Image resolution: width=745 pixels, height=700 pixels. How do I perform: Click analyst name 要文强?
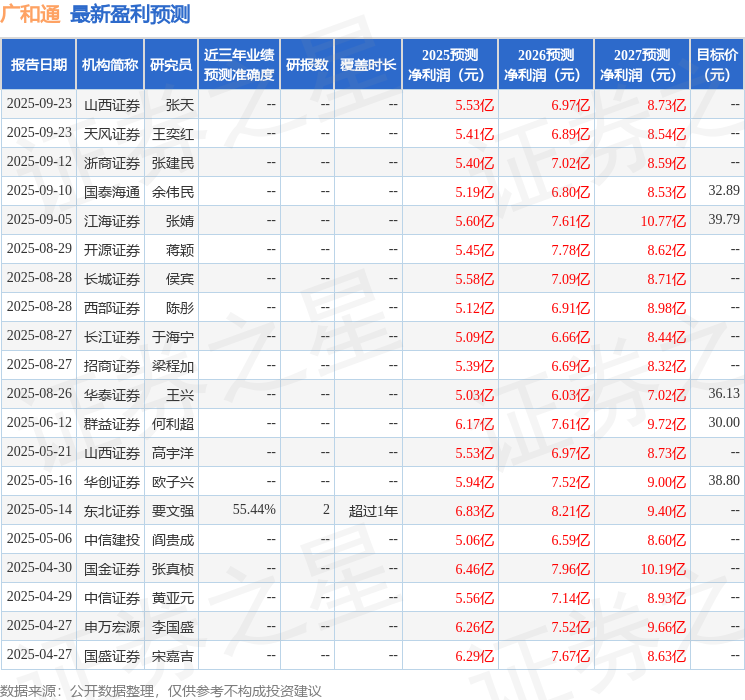click(172, 511)
